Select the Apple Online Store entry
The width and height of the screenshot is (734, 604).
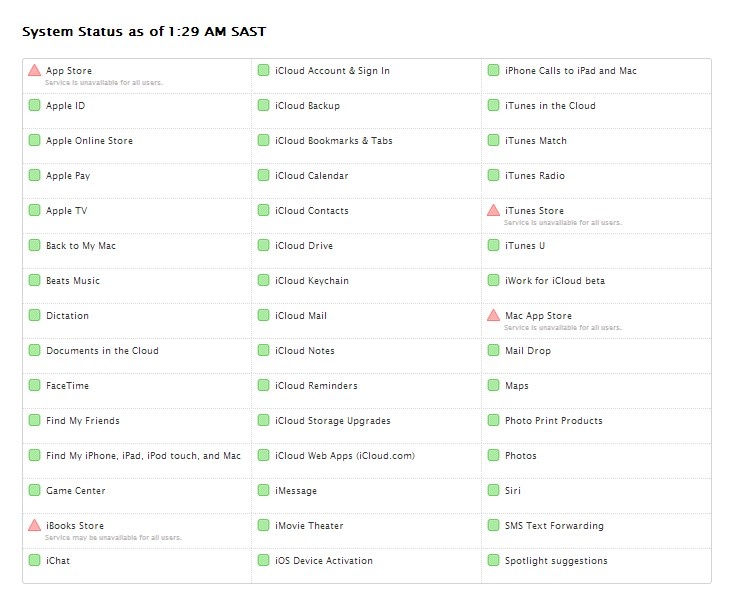(x=89, y=141)
